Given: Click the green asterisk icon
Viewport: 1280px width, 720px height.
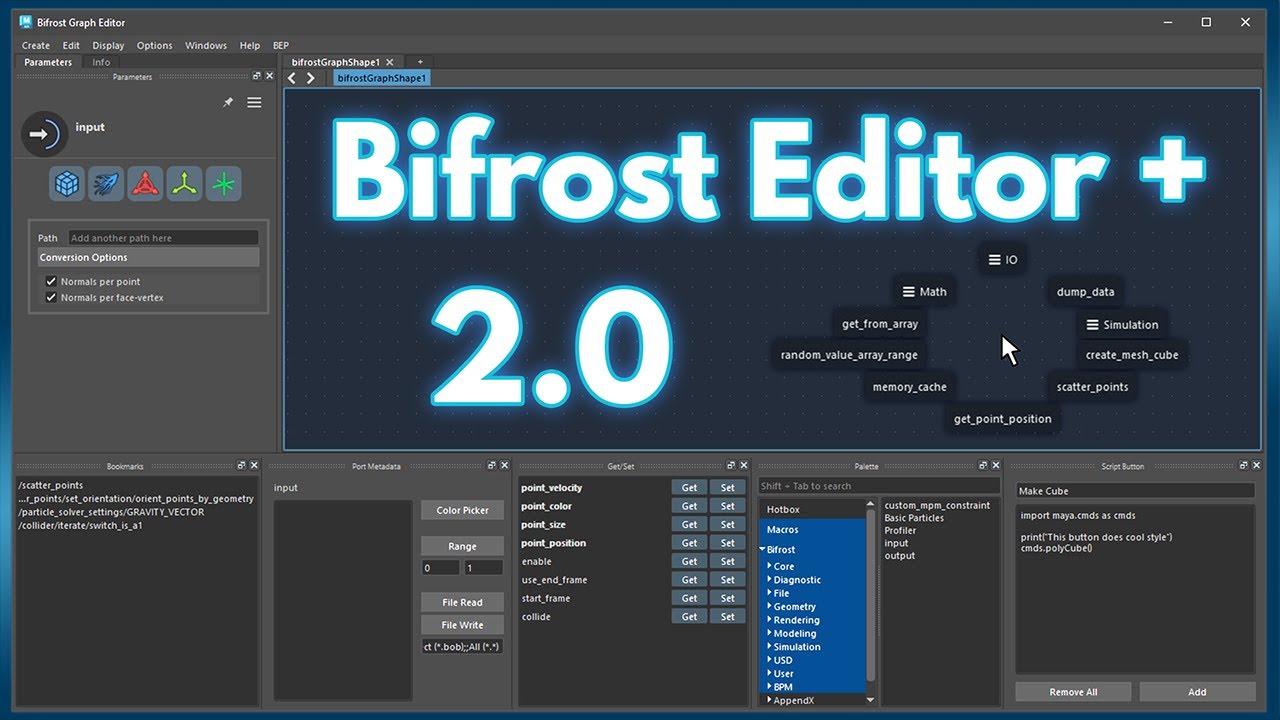Looking at the screenshot, I should tap(223, 184).
